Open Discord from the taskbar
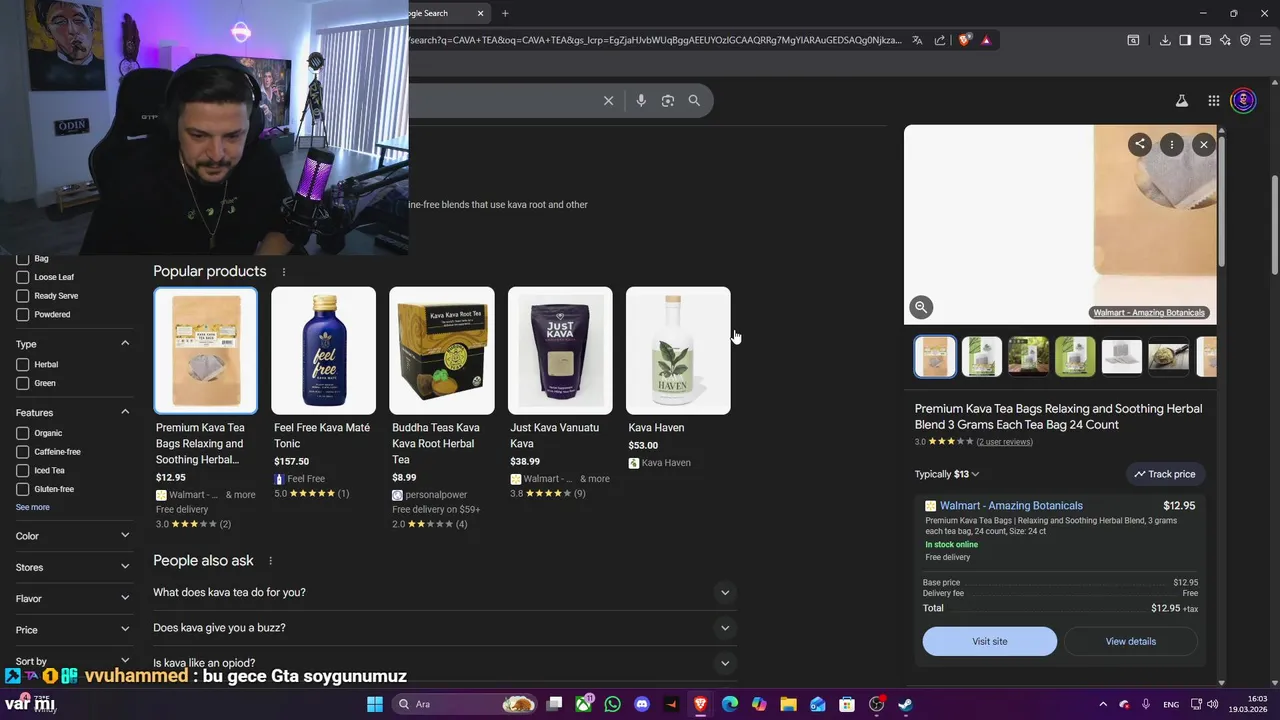The height and width of the screenshot is (720, 1280). [642, 704]
